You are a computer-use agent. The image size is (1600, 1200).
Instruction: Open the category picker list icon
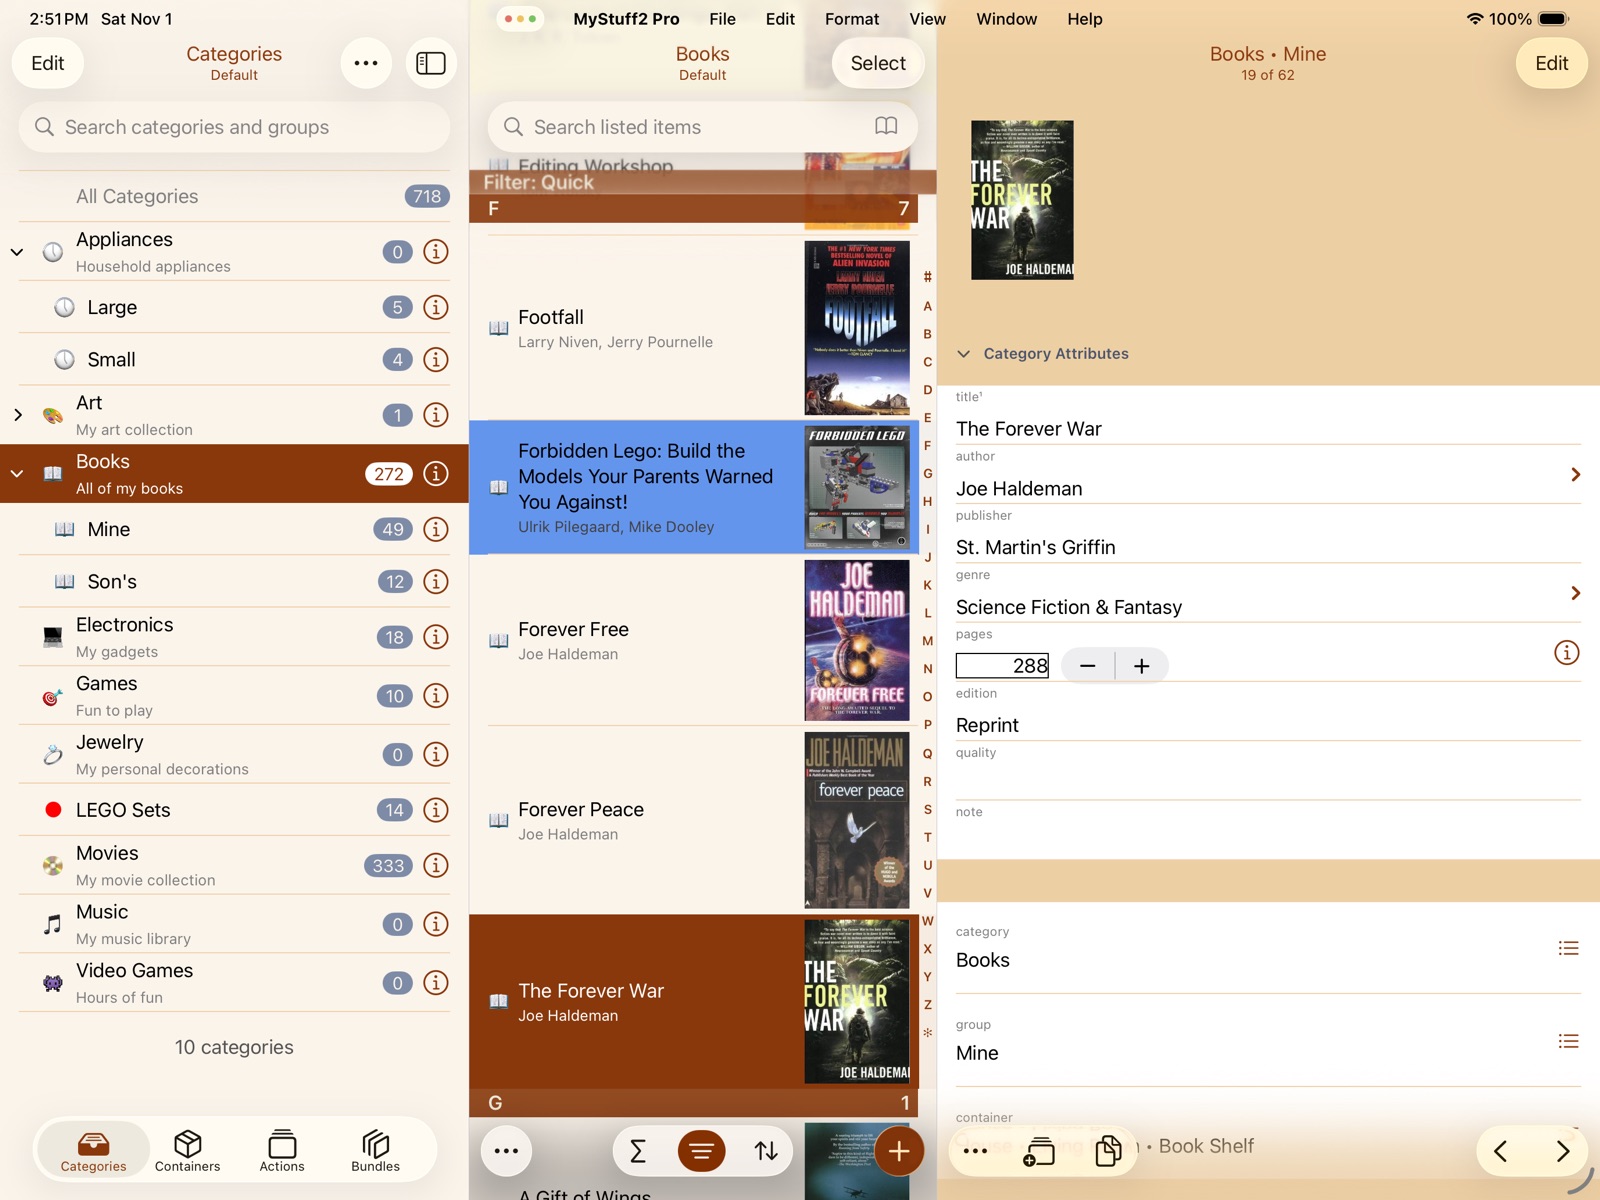pos(1568,948)
